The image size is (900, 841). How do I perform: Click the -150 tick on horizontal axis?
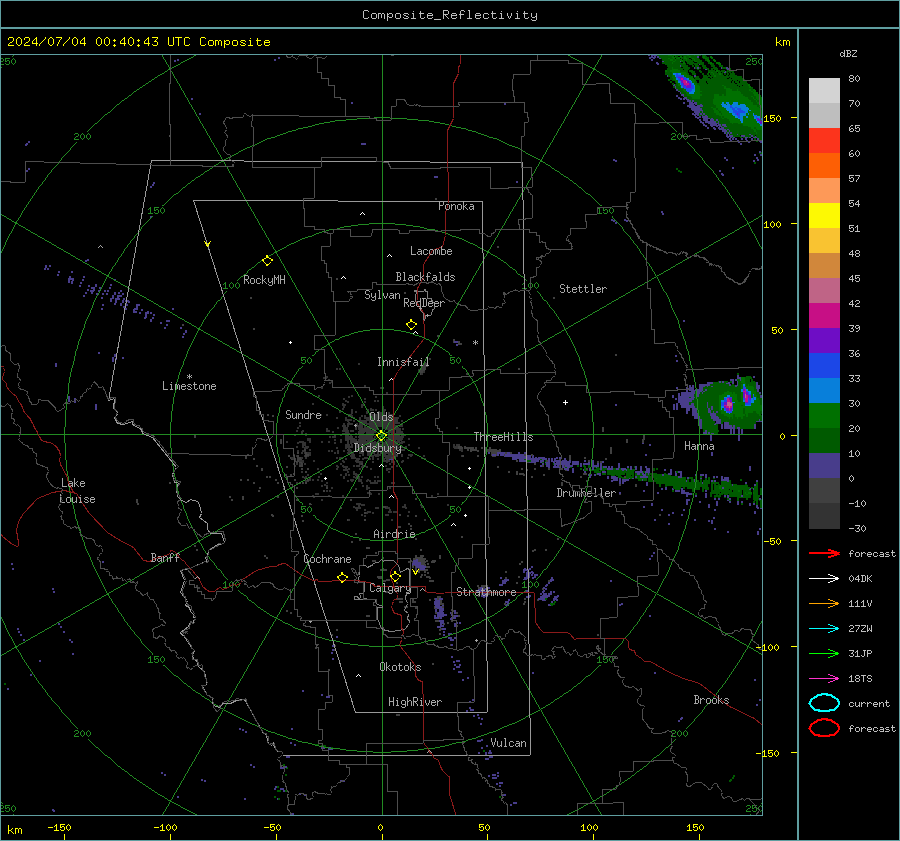pyautogui.click(x=60, y=827)
